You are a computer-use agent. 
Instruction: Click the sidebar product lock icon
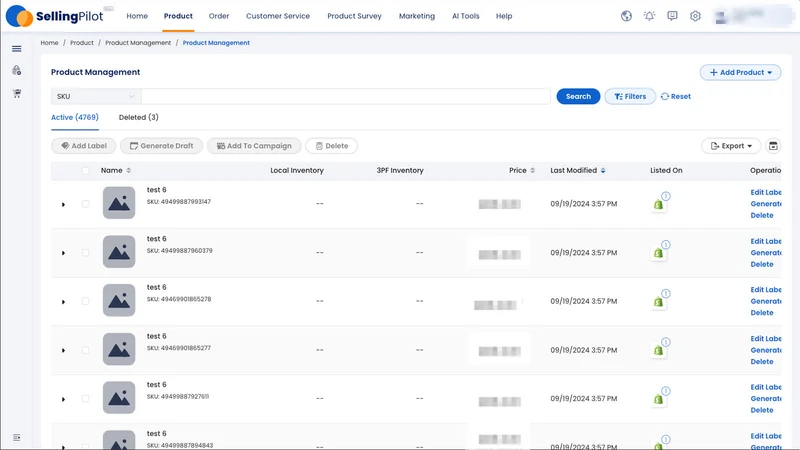pyautogui.click(x=17, y=70)
